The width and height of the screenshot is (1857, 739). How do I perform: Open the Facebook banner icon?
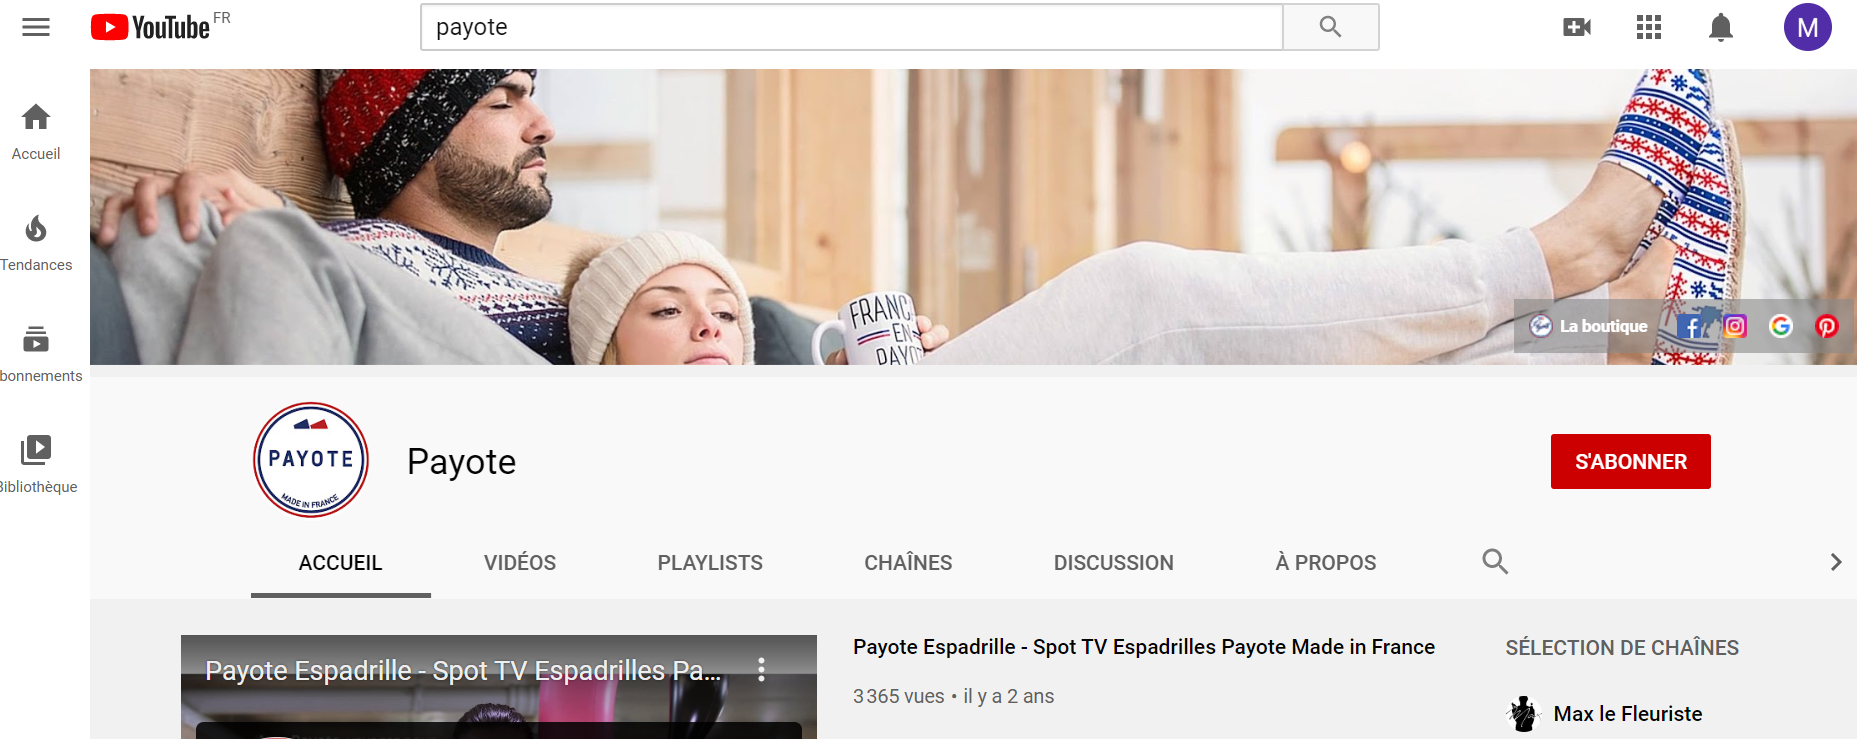pos(1691,326)
